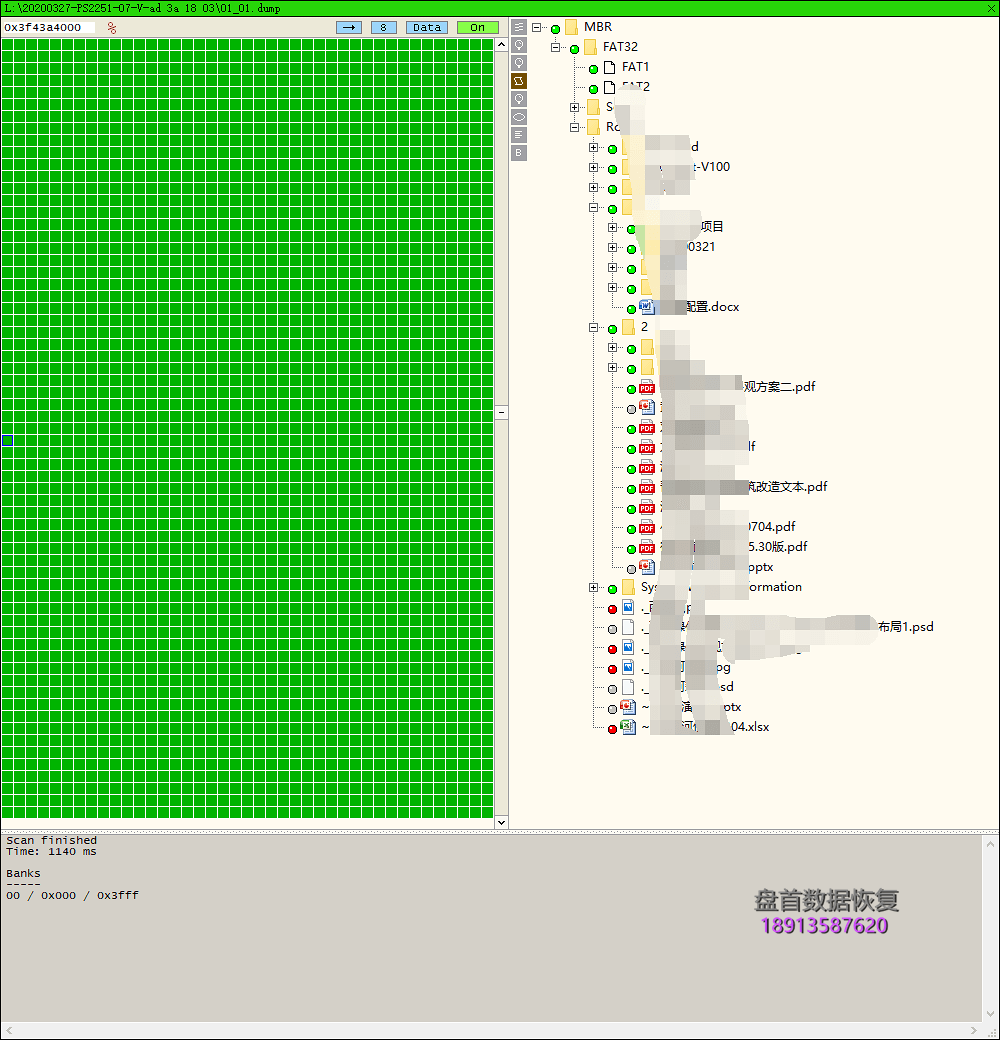
Task: Click the log panel scroll down arrow
Action: 990,1014
